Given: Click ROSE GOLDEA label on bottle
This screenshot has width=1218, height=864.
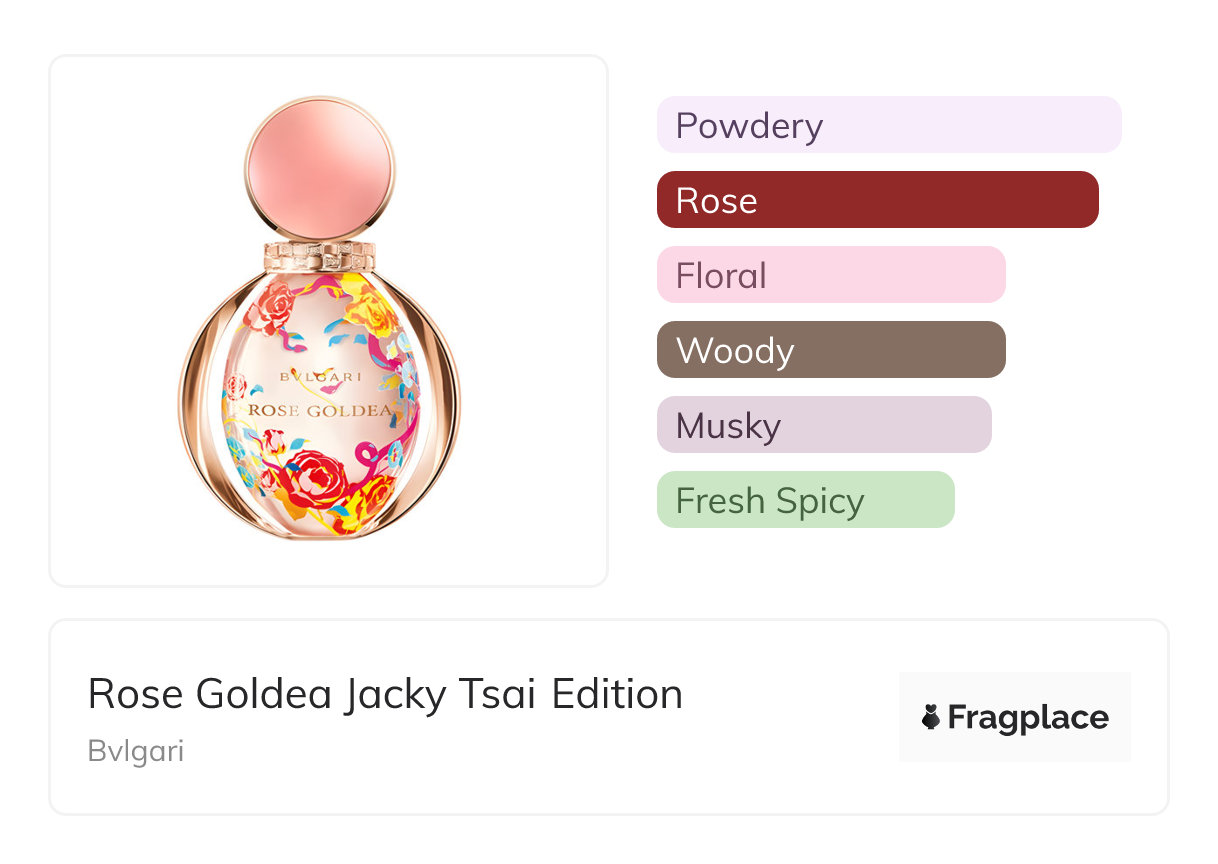Looking at the screenshot, I should [x=319, y=409].
